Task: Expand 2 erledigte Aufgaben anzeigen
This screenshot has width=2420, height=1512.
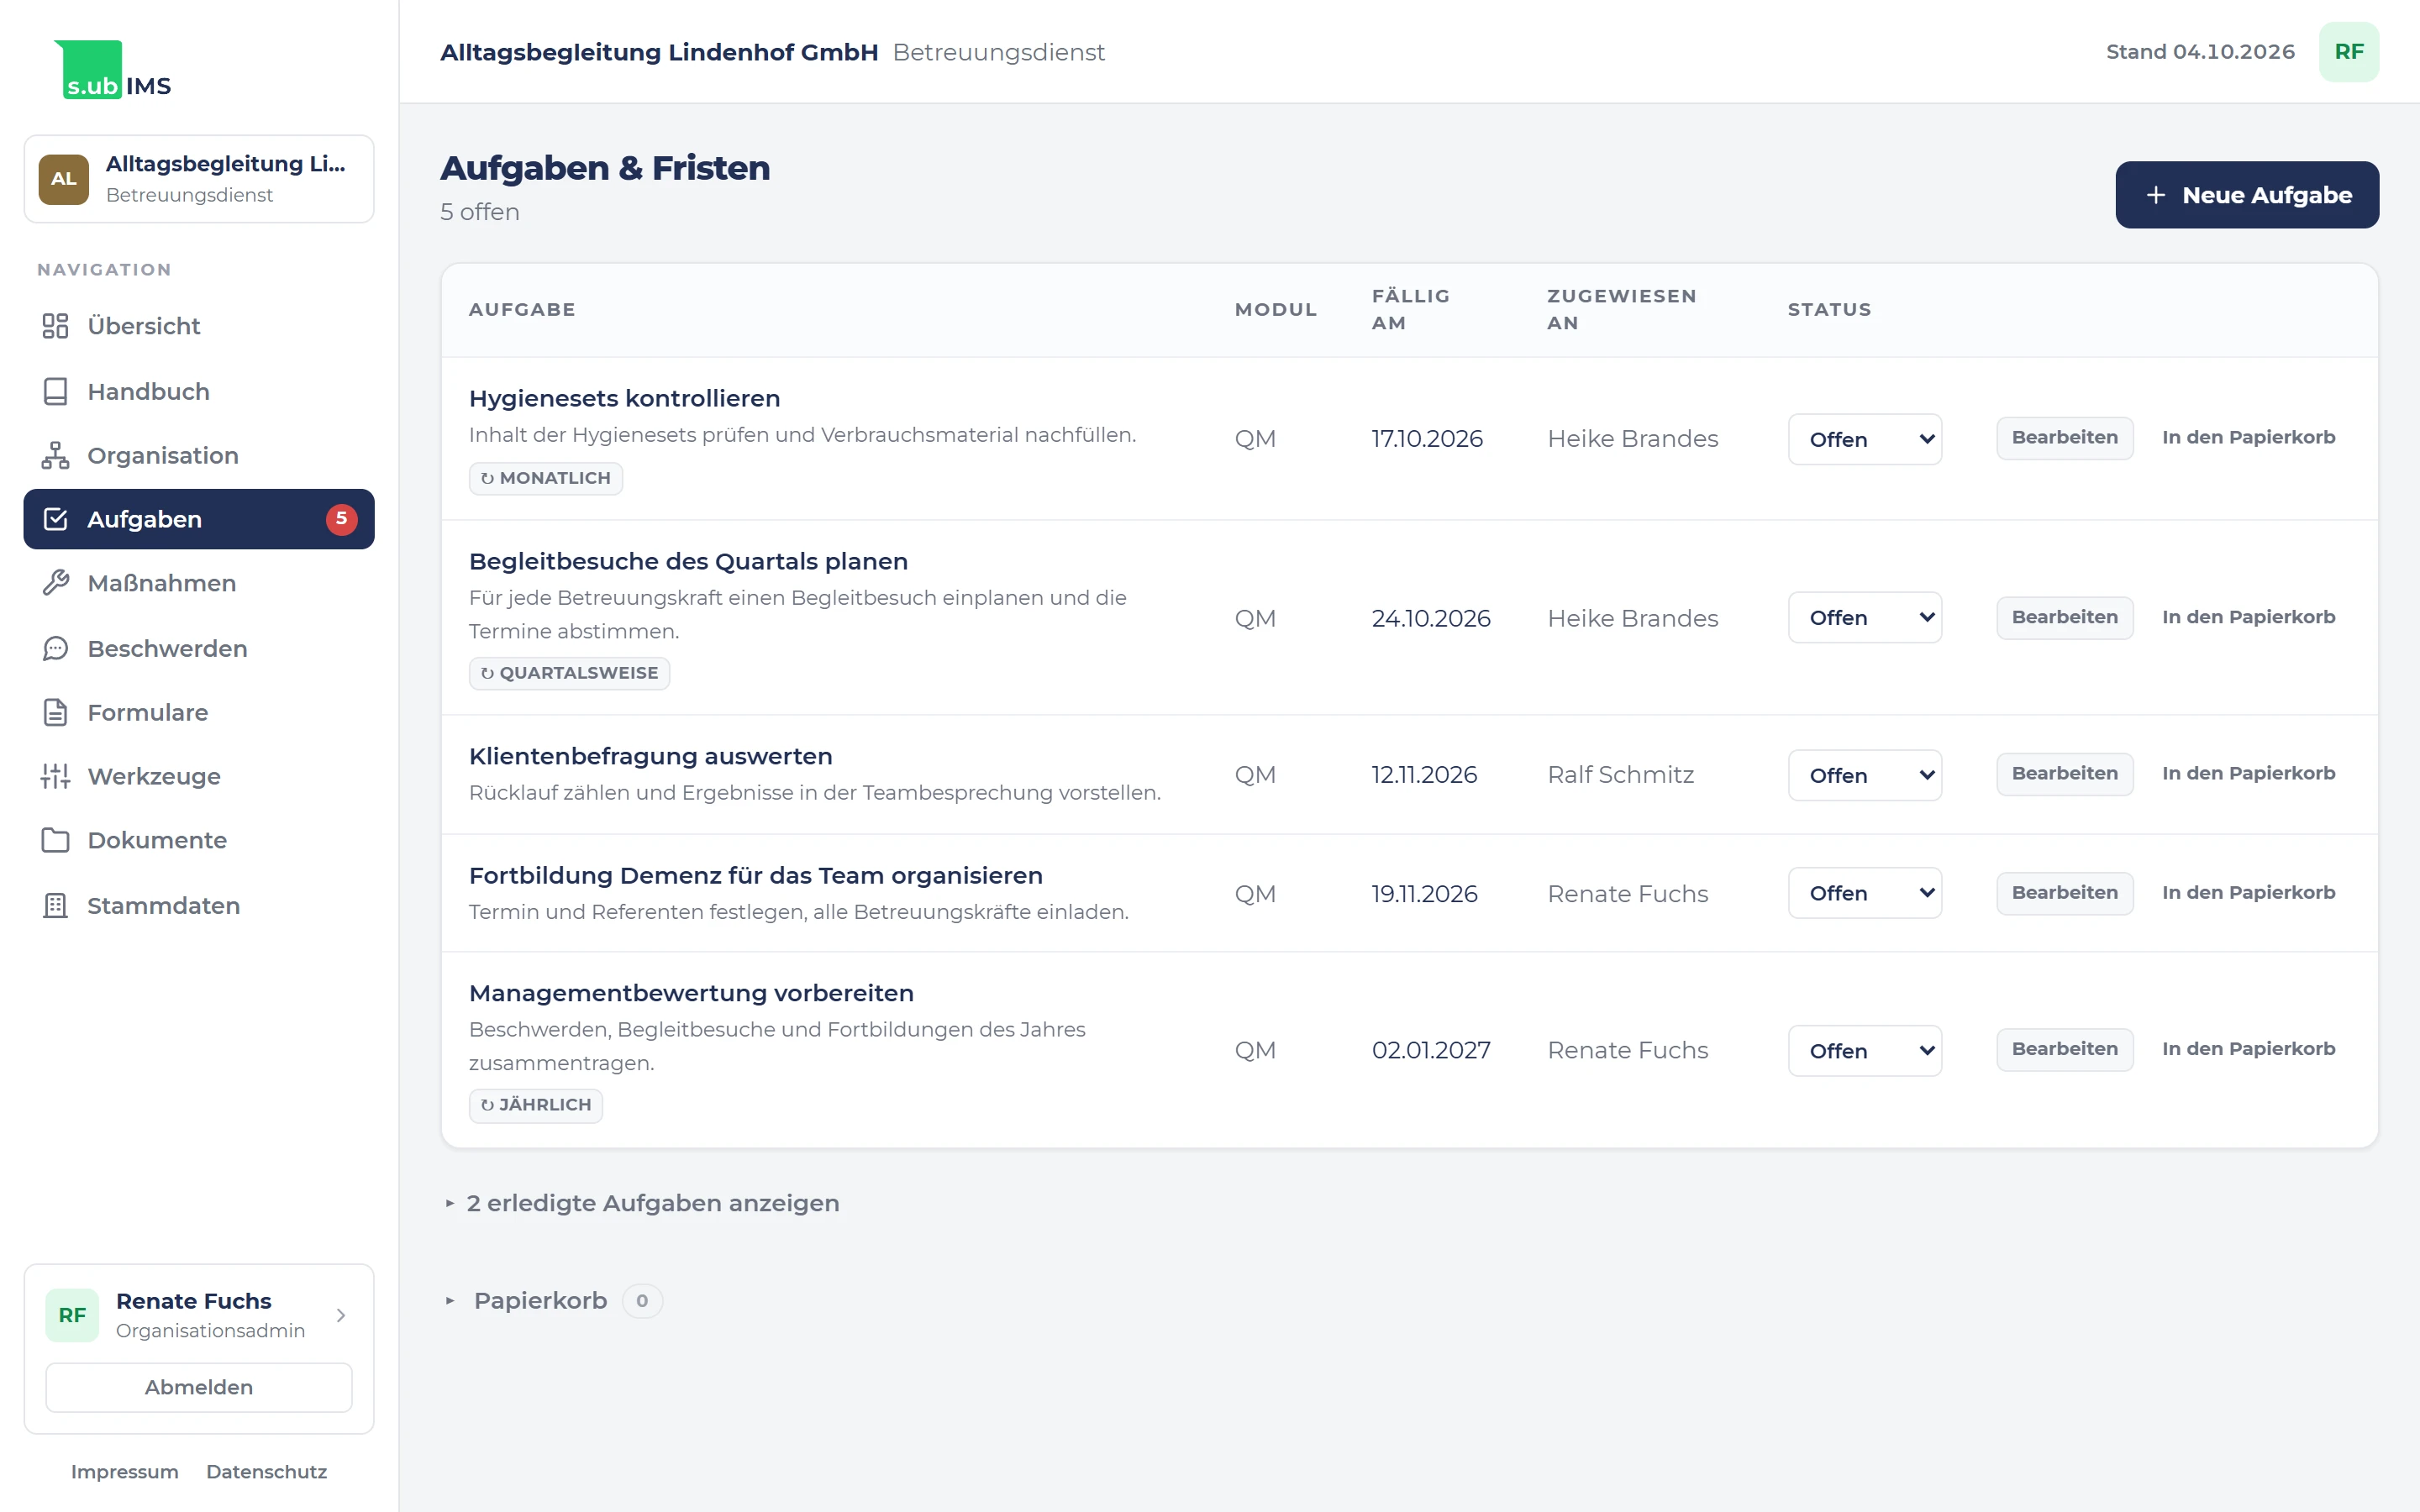Action: (x=642, y=1203)
